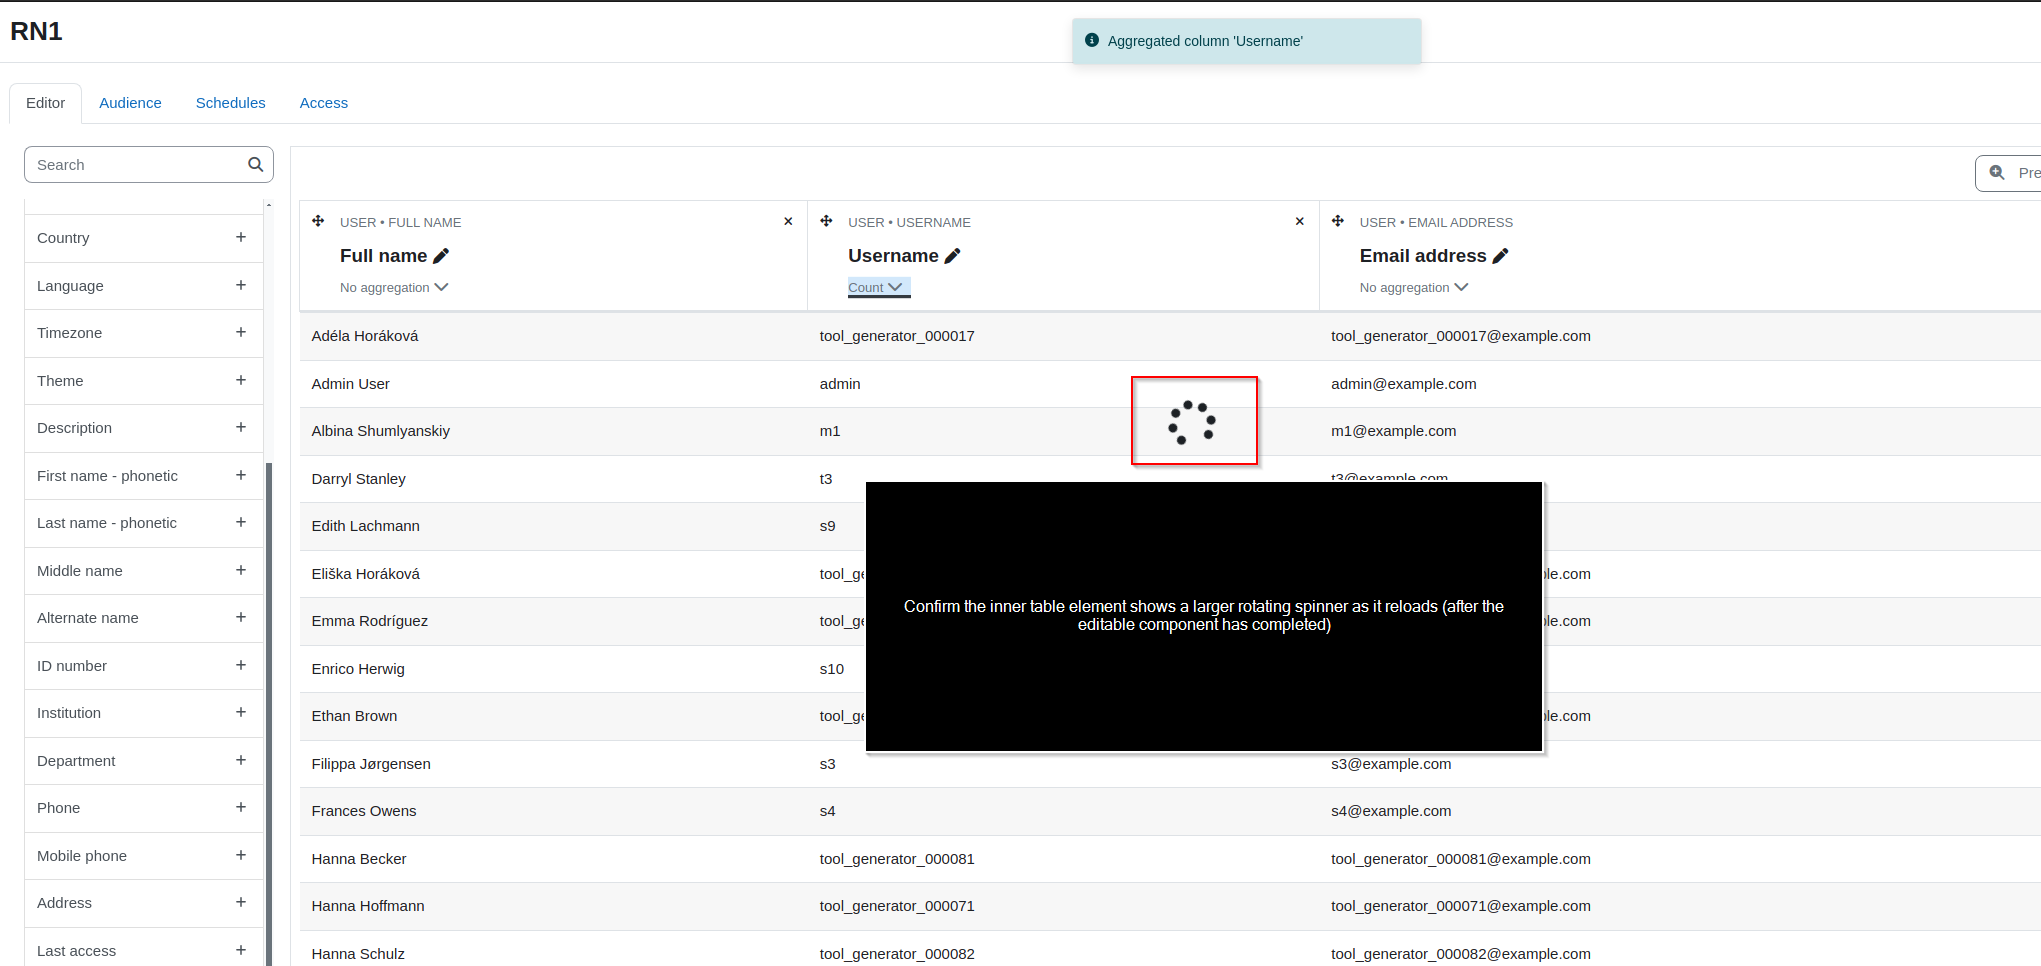Add the Language field with plus icon
The height and width of the screenshot is (966, 2041).
tap(241, 285)
